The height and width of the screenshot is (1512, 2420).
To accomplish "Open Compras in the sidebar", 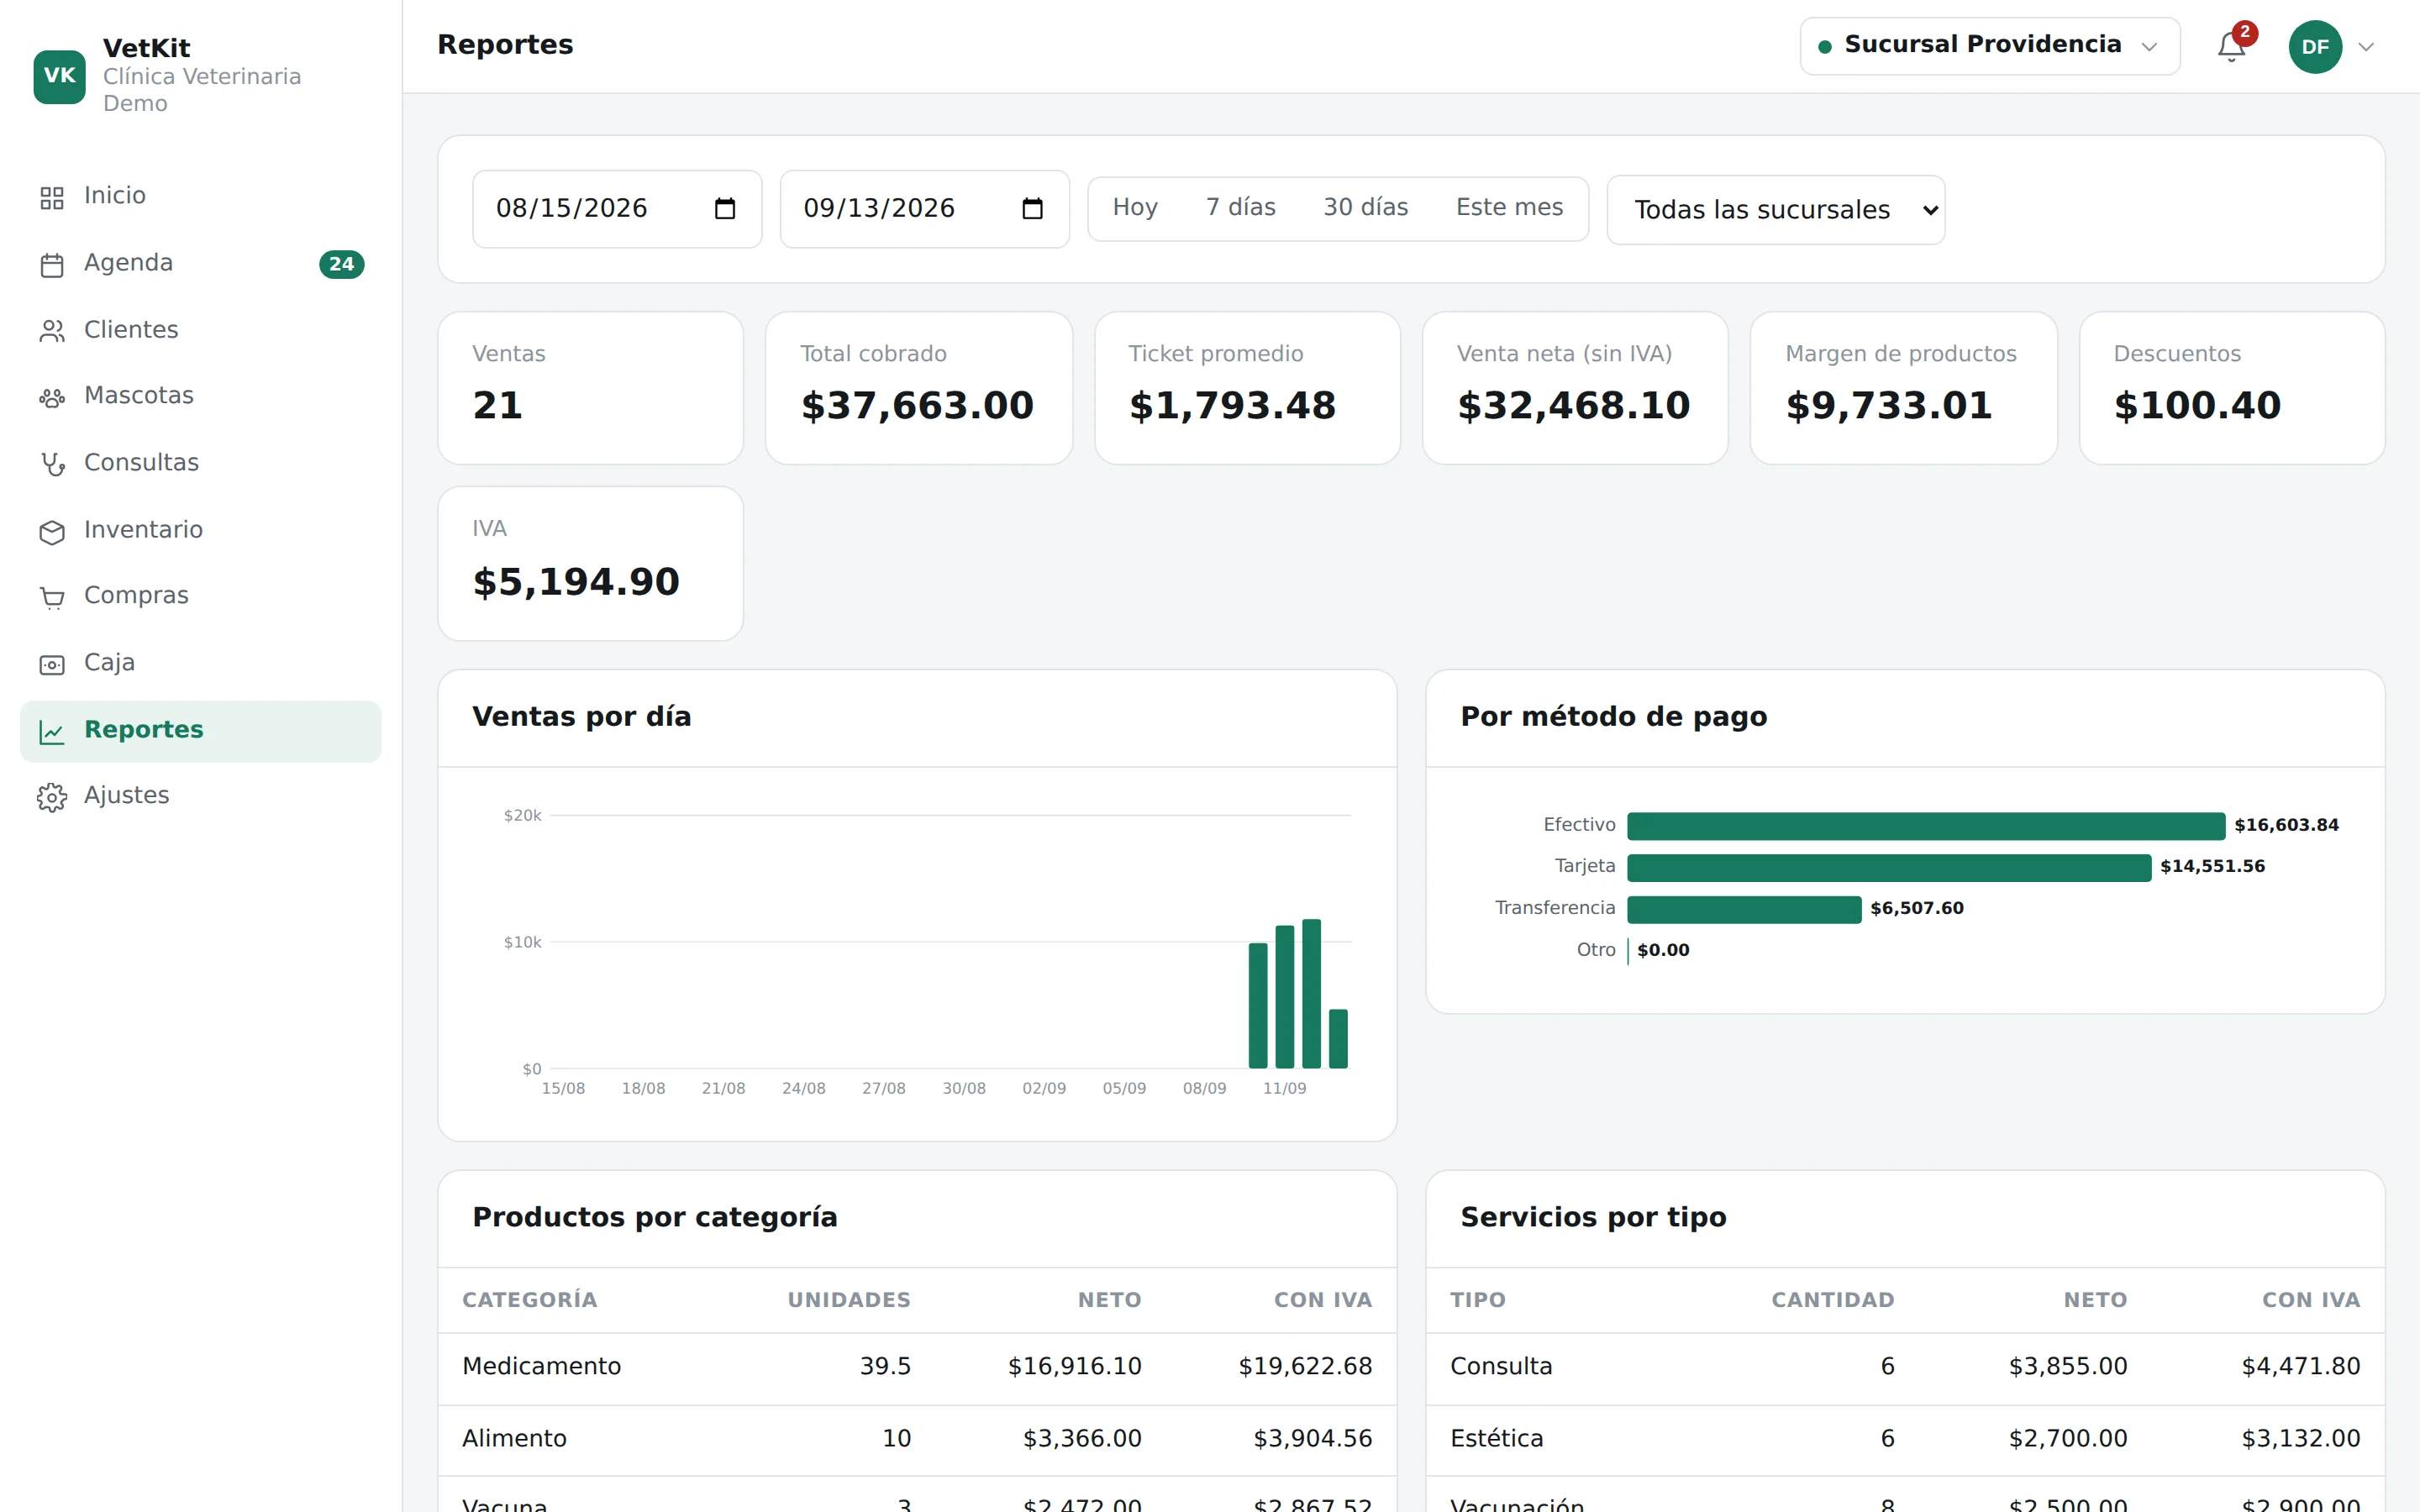I will click(200, 596).
